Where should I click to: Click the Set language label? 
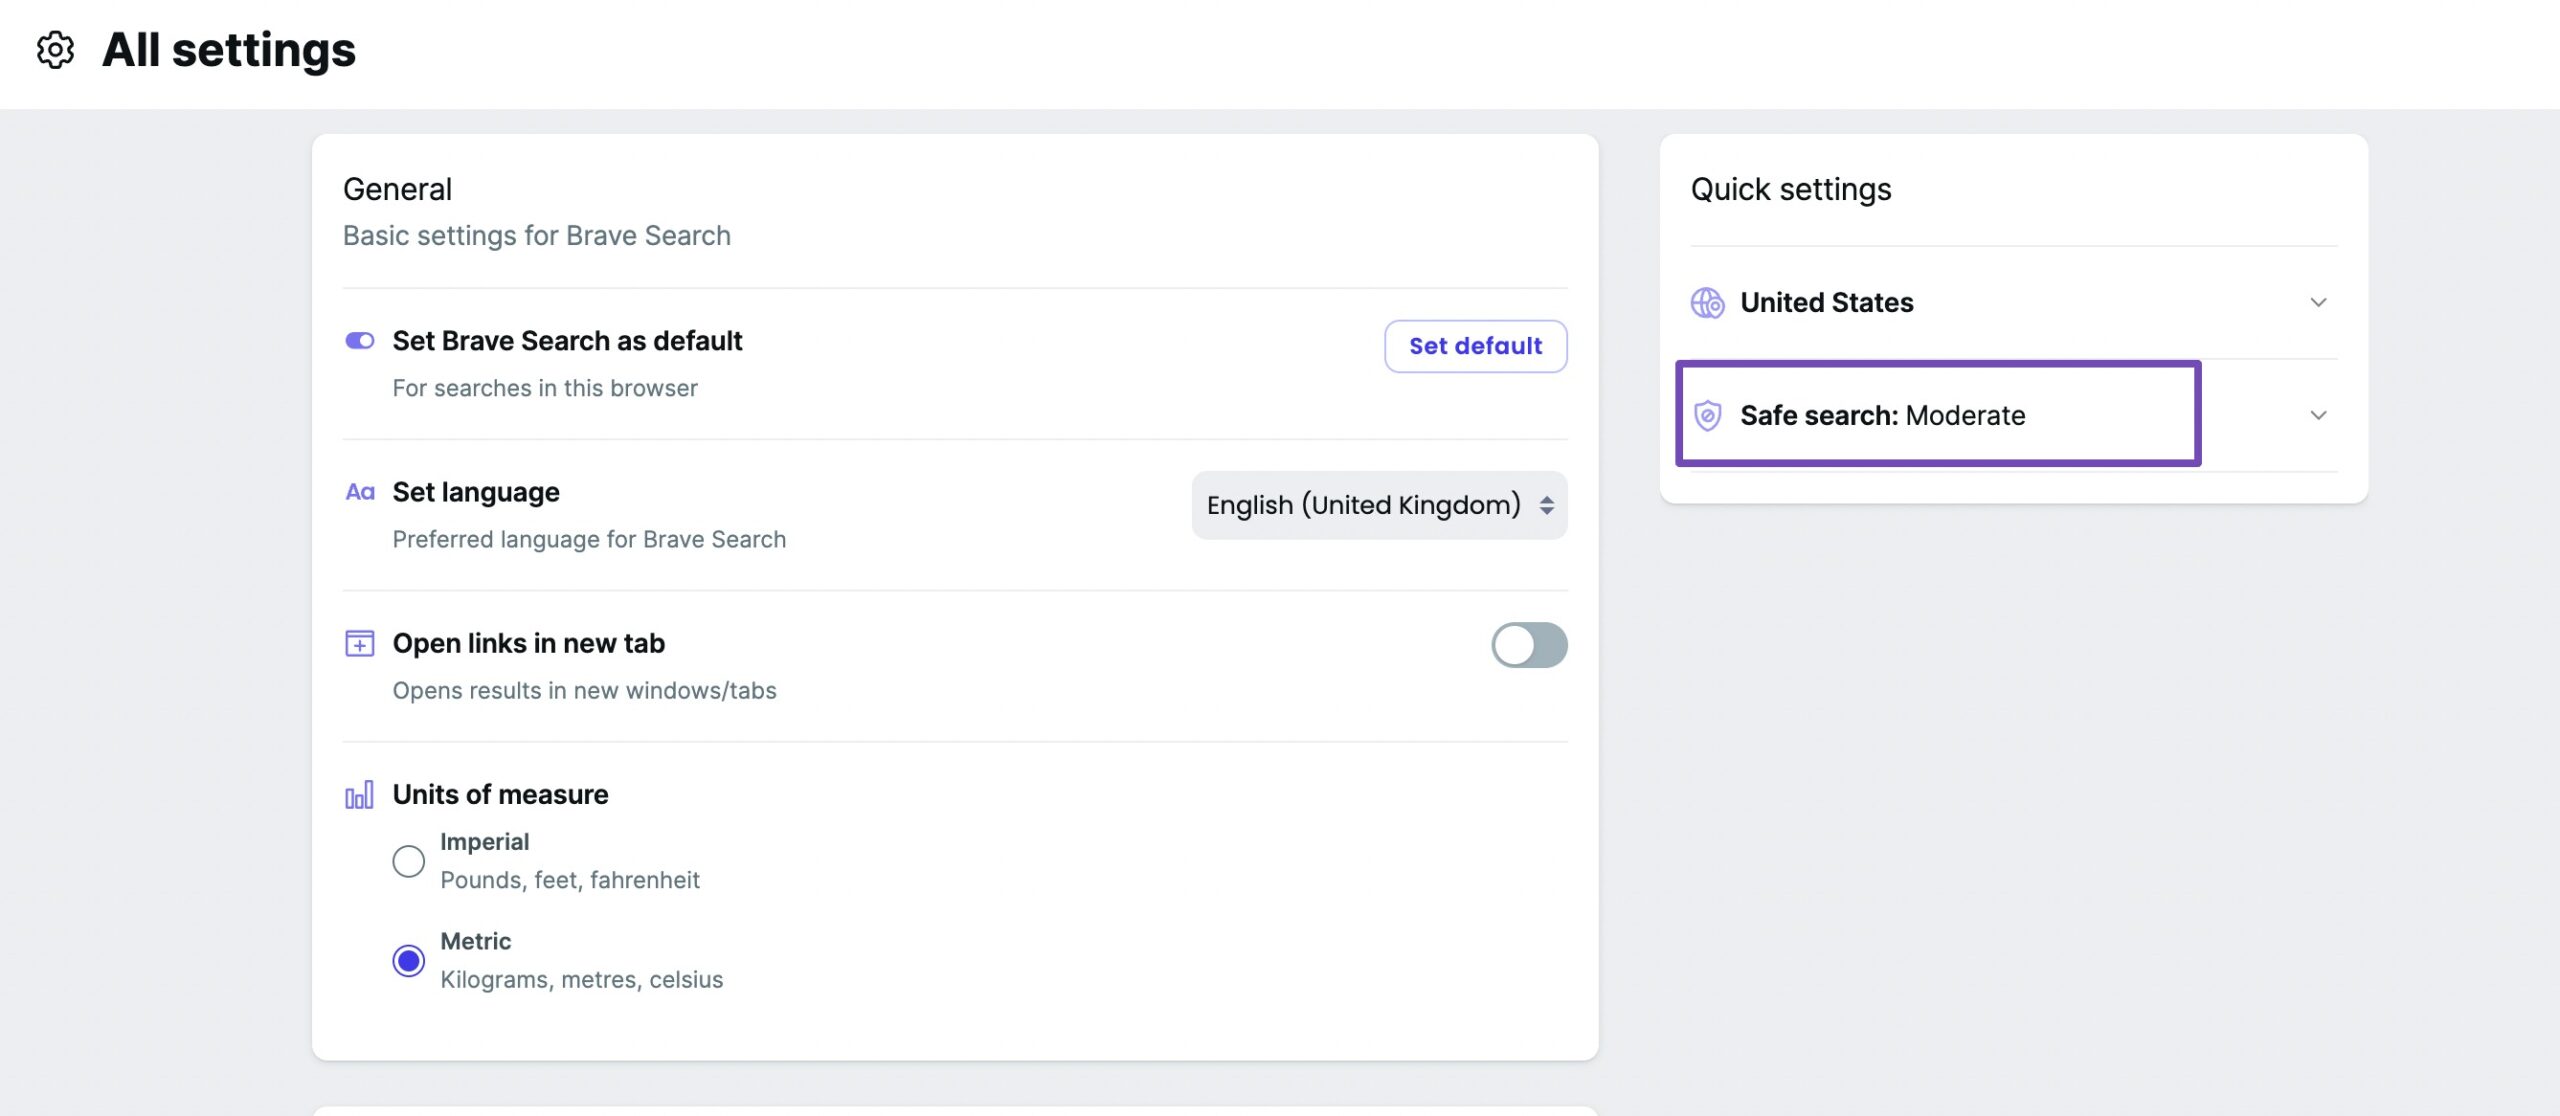click(x=476, y=492)
